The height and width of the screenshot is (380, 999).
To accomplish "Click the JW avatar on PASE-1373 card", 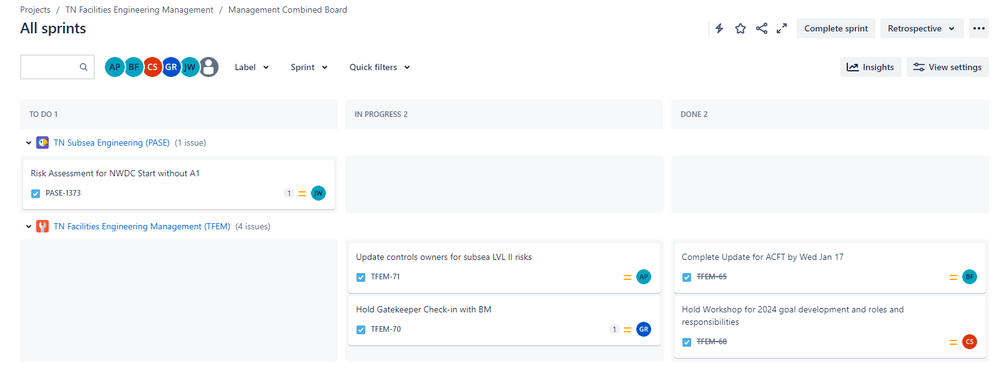I will pos(319,193).
